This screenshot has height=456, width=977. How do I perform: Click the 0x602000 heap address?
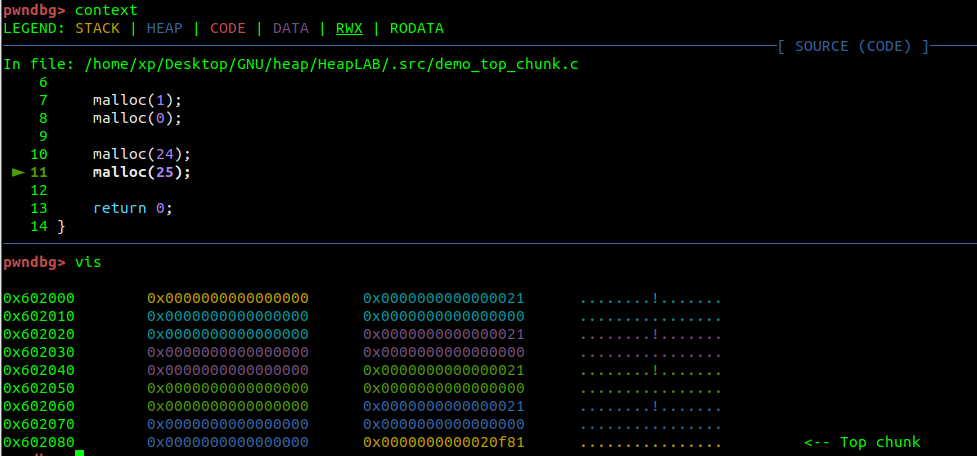coord(39,298)
